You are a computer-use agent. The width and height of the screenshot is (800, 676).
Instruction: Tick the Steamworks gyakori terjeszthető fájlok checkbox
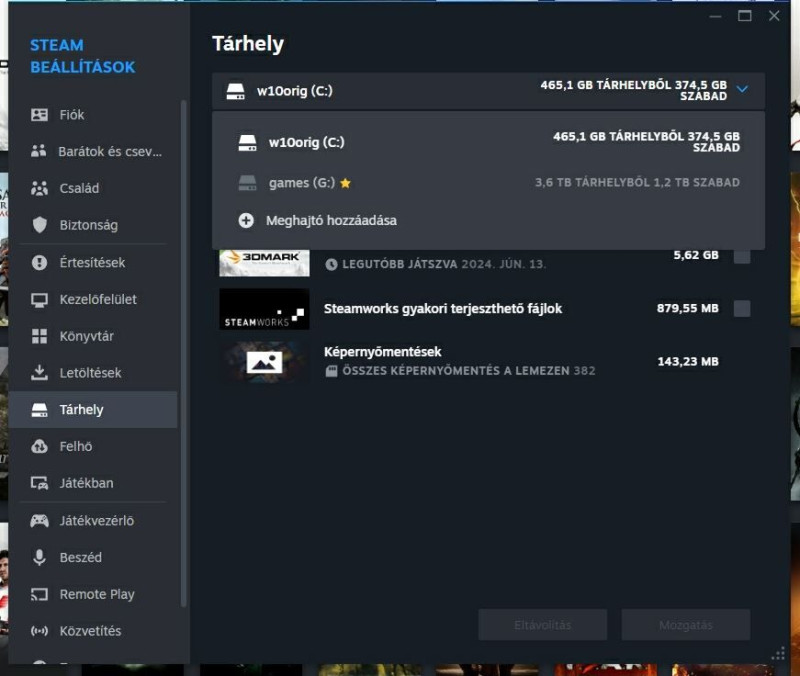pos(742,308)
